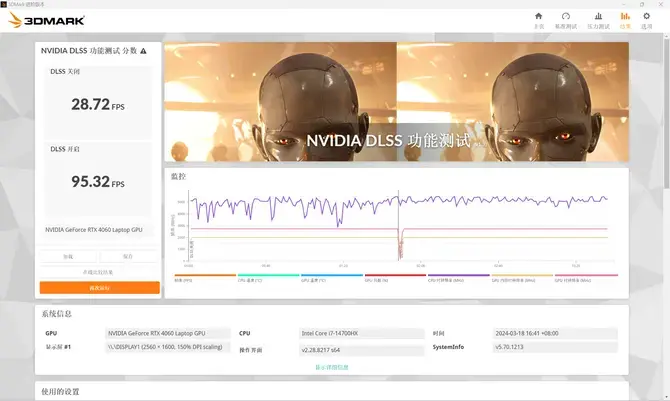Screen dimensions: 670x401
Task: Click the orange run again button
Action: click(x=100, y=288)
